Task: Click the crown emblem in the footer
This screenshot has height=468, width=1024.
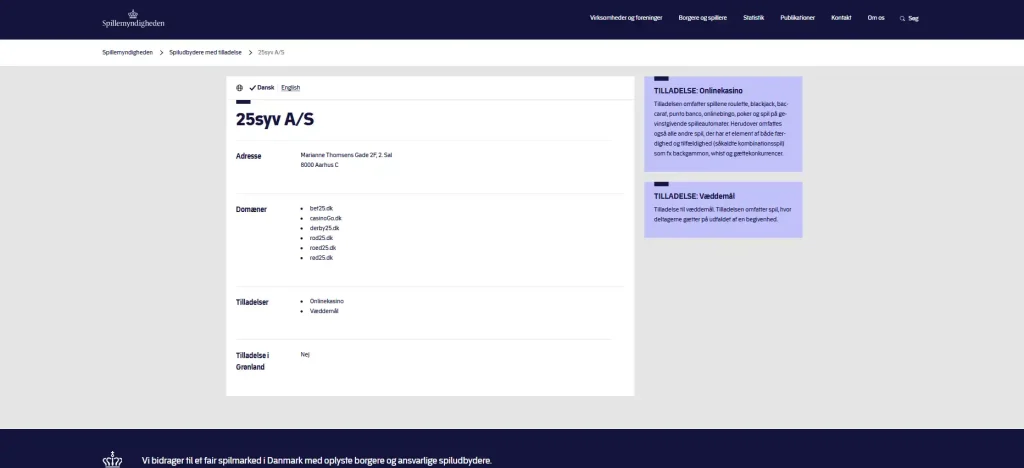Action: pyautogui.click(x=112, y=460)
